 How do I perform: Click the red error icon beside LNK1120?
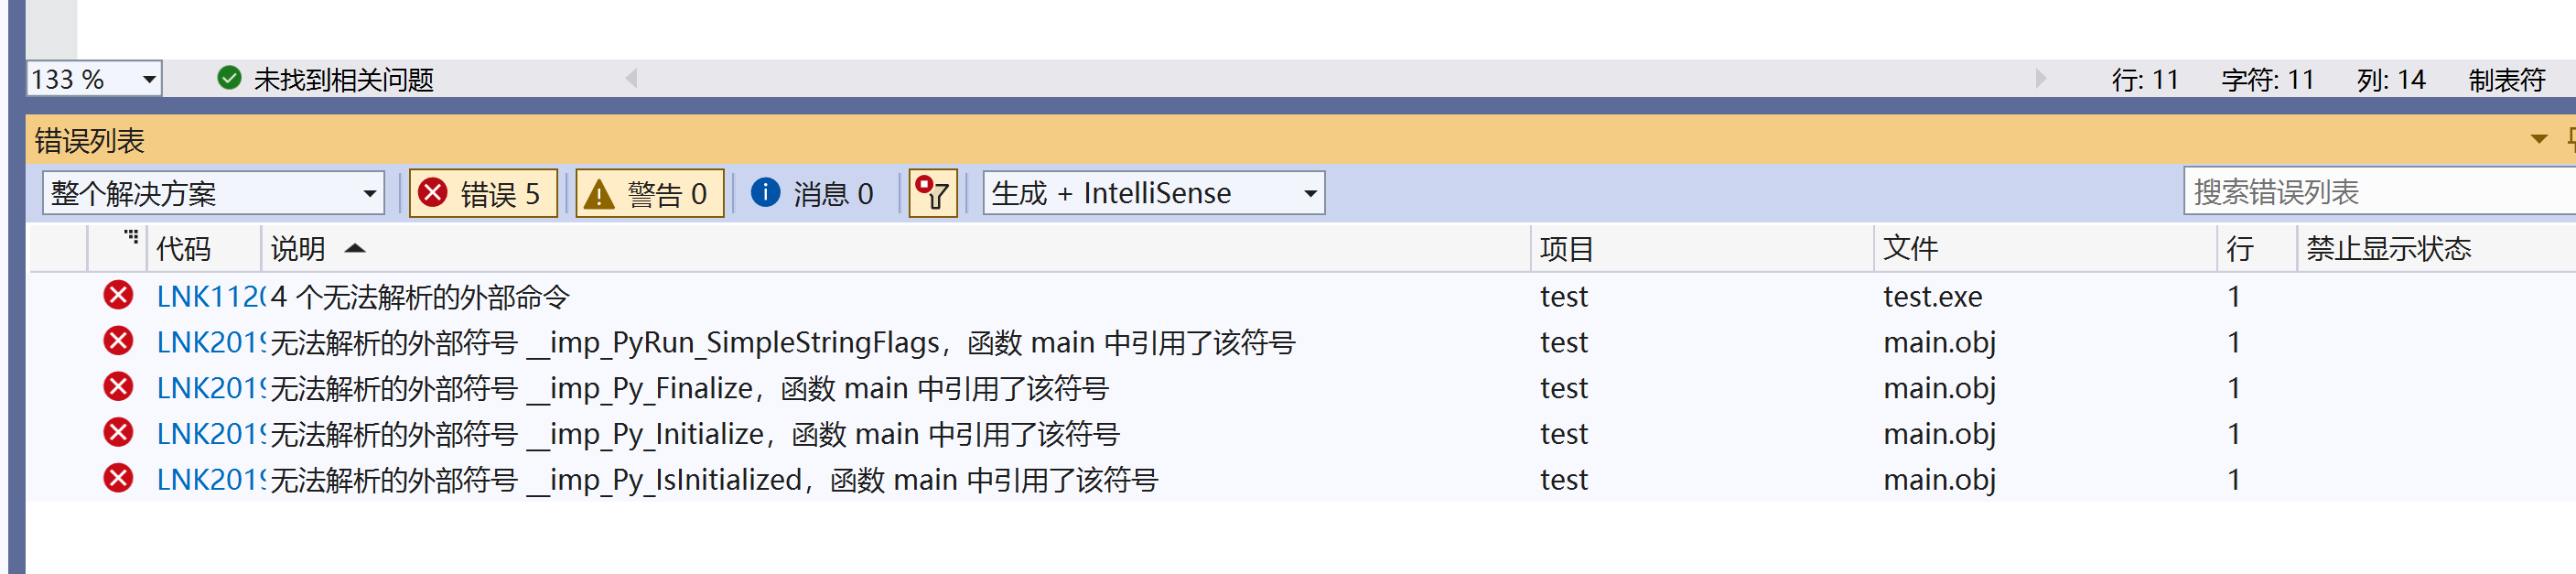click(119, 296)
